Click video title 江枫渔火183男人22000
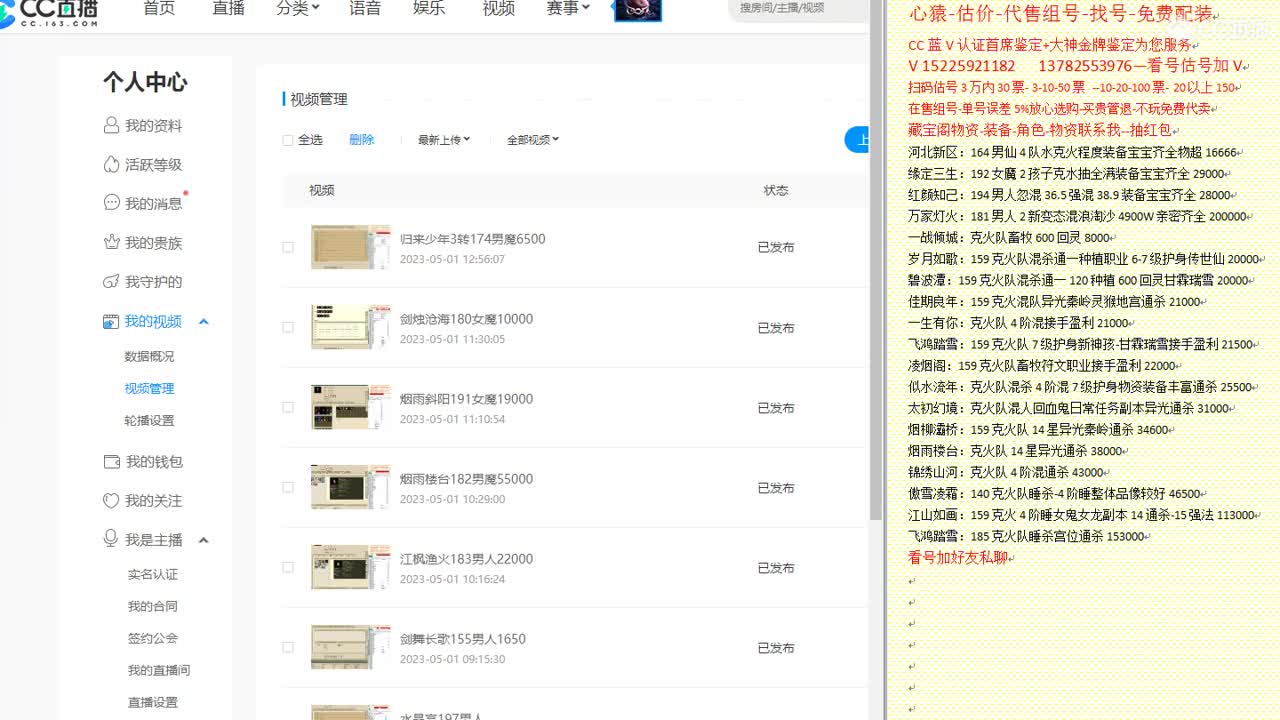1280x720 pixels. click(466, 559)
